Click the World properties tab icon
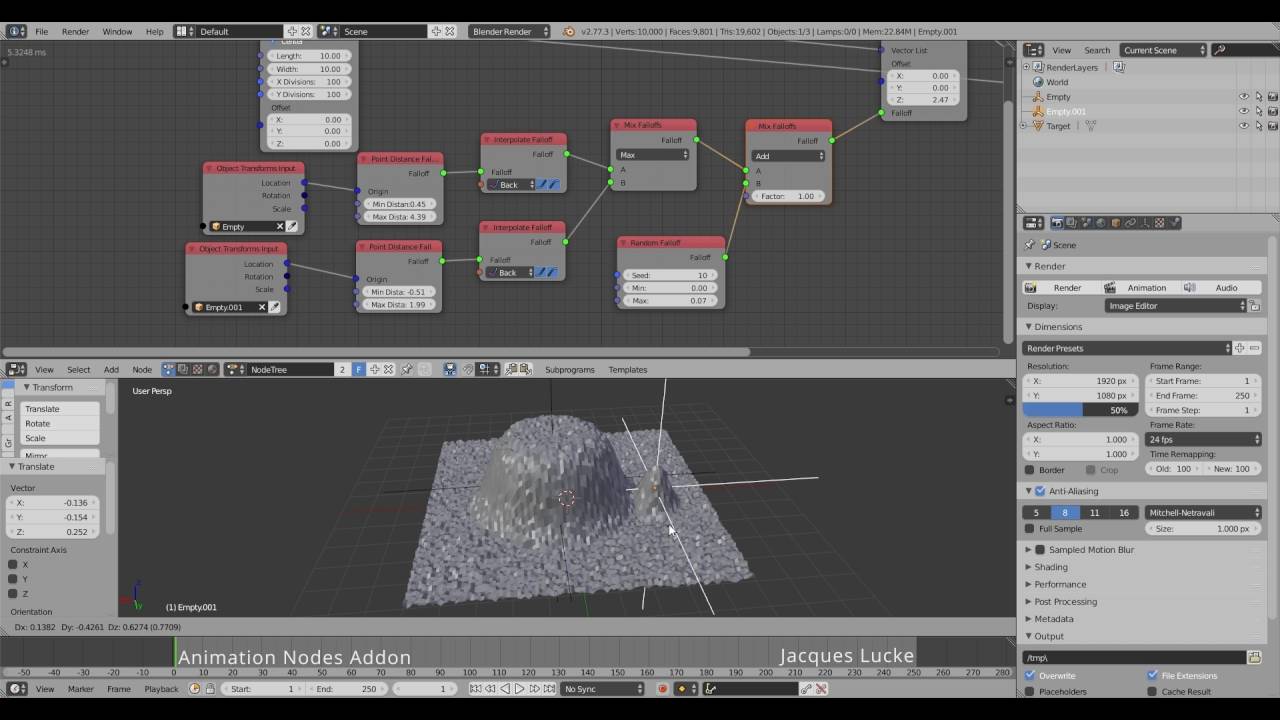Screen dimensions: 1280x720 pos(1101,223)
